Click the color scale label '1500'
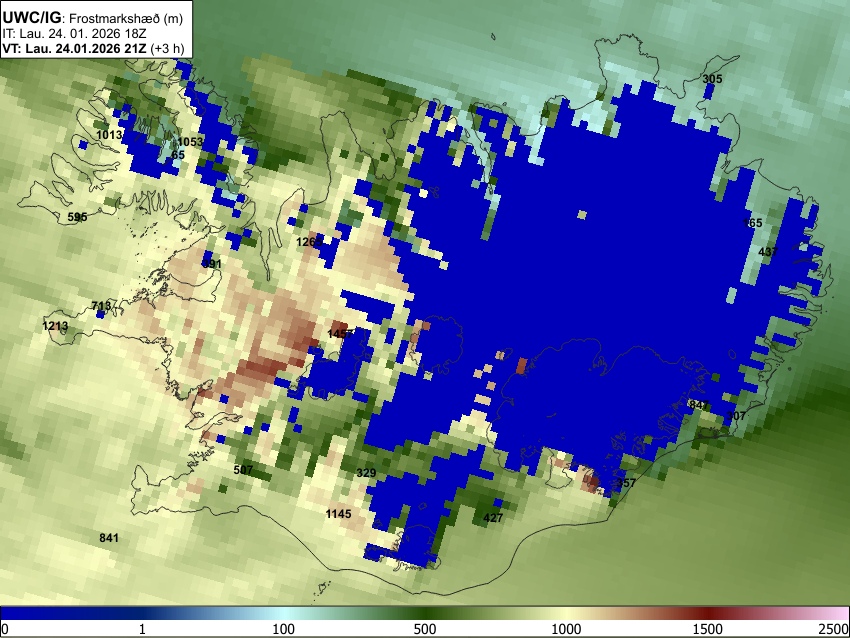This screenshot has height=638, width=850. pos(708,629)
